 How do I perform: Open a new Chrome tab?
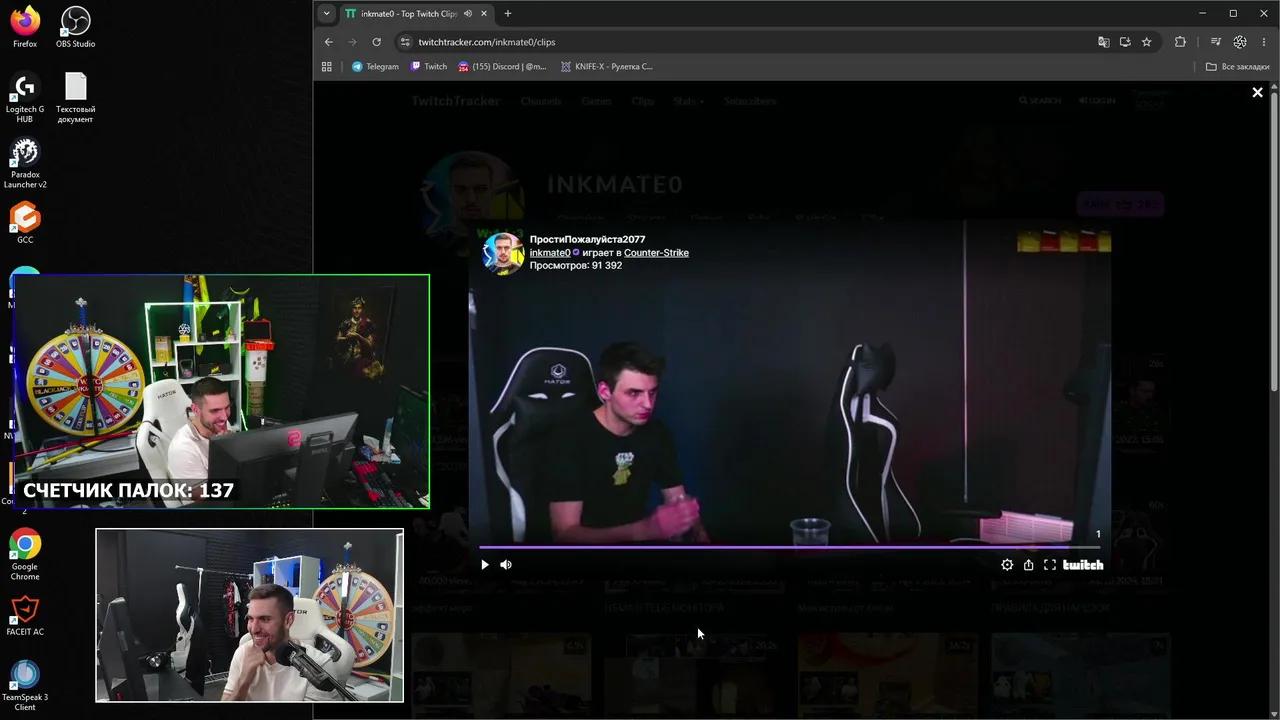click(x=508, y=14)
